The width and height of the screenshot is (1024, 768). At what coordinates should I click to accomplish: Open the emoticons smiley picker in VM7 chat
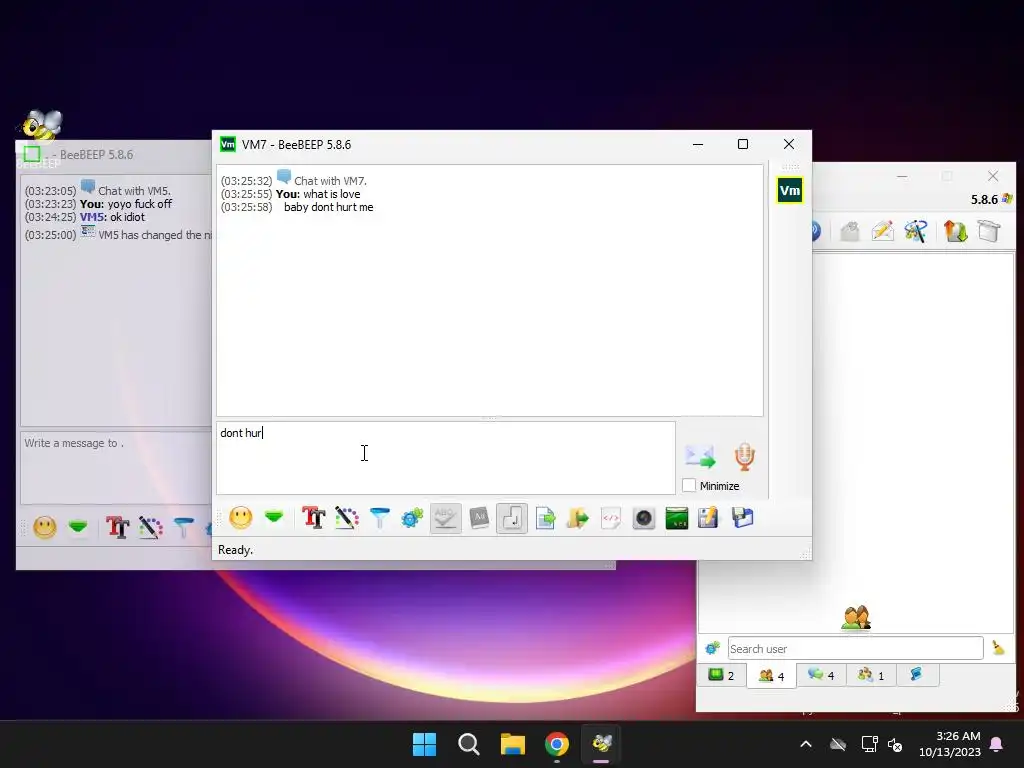(x=240, y=518)
